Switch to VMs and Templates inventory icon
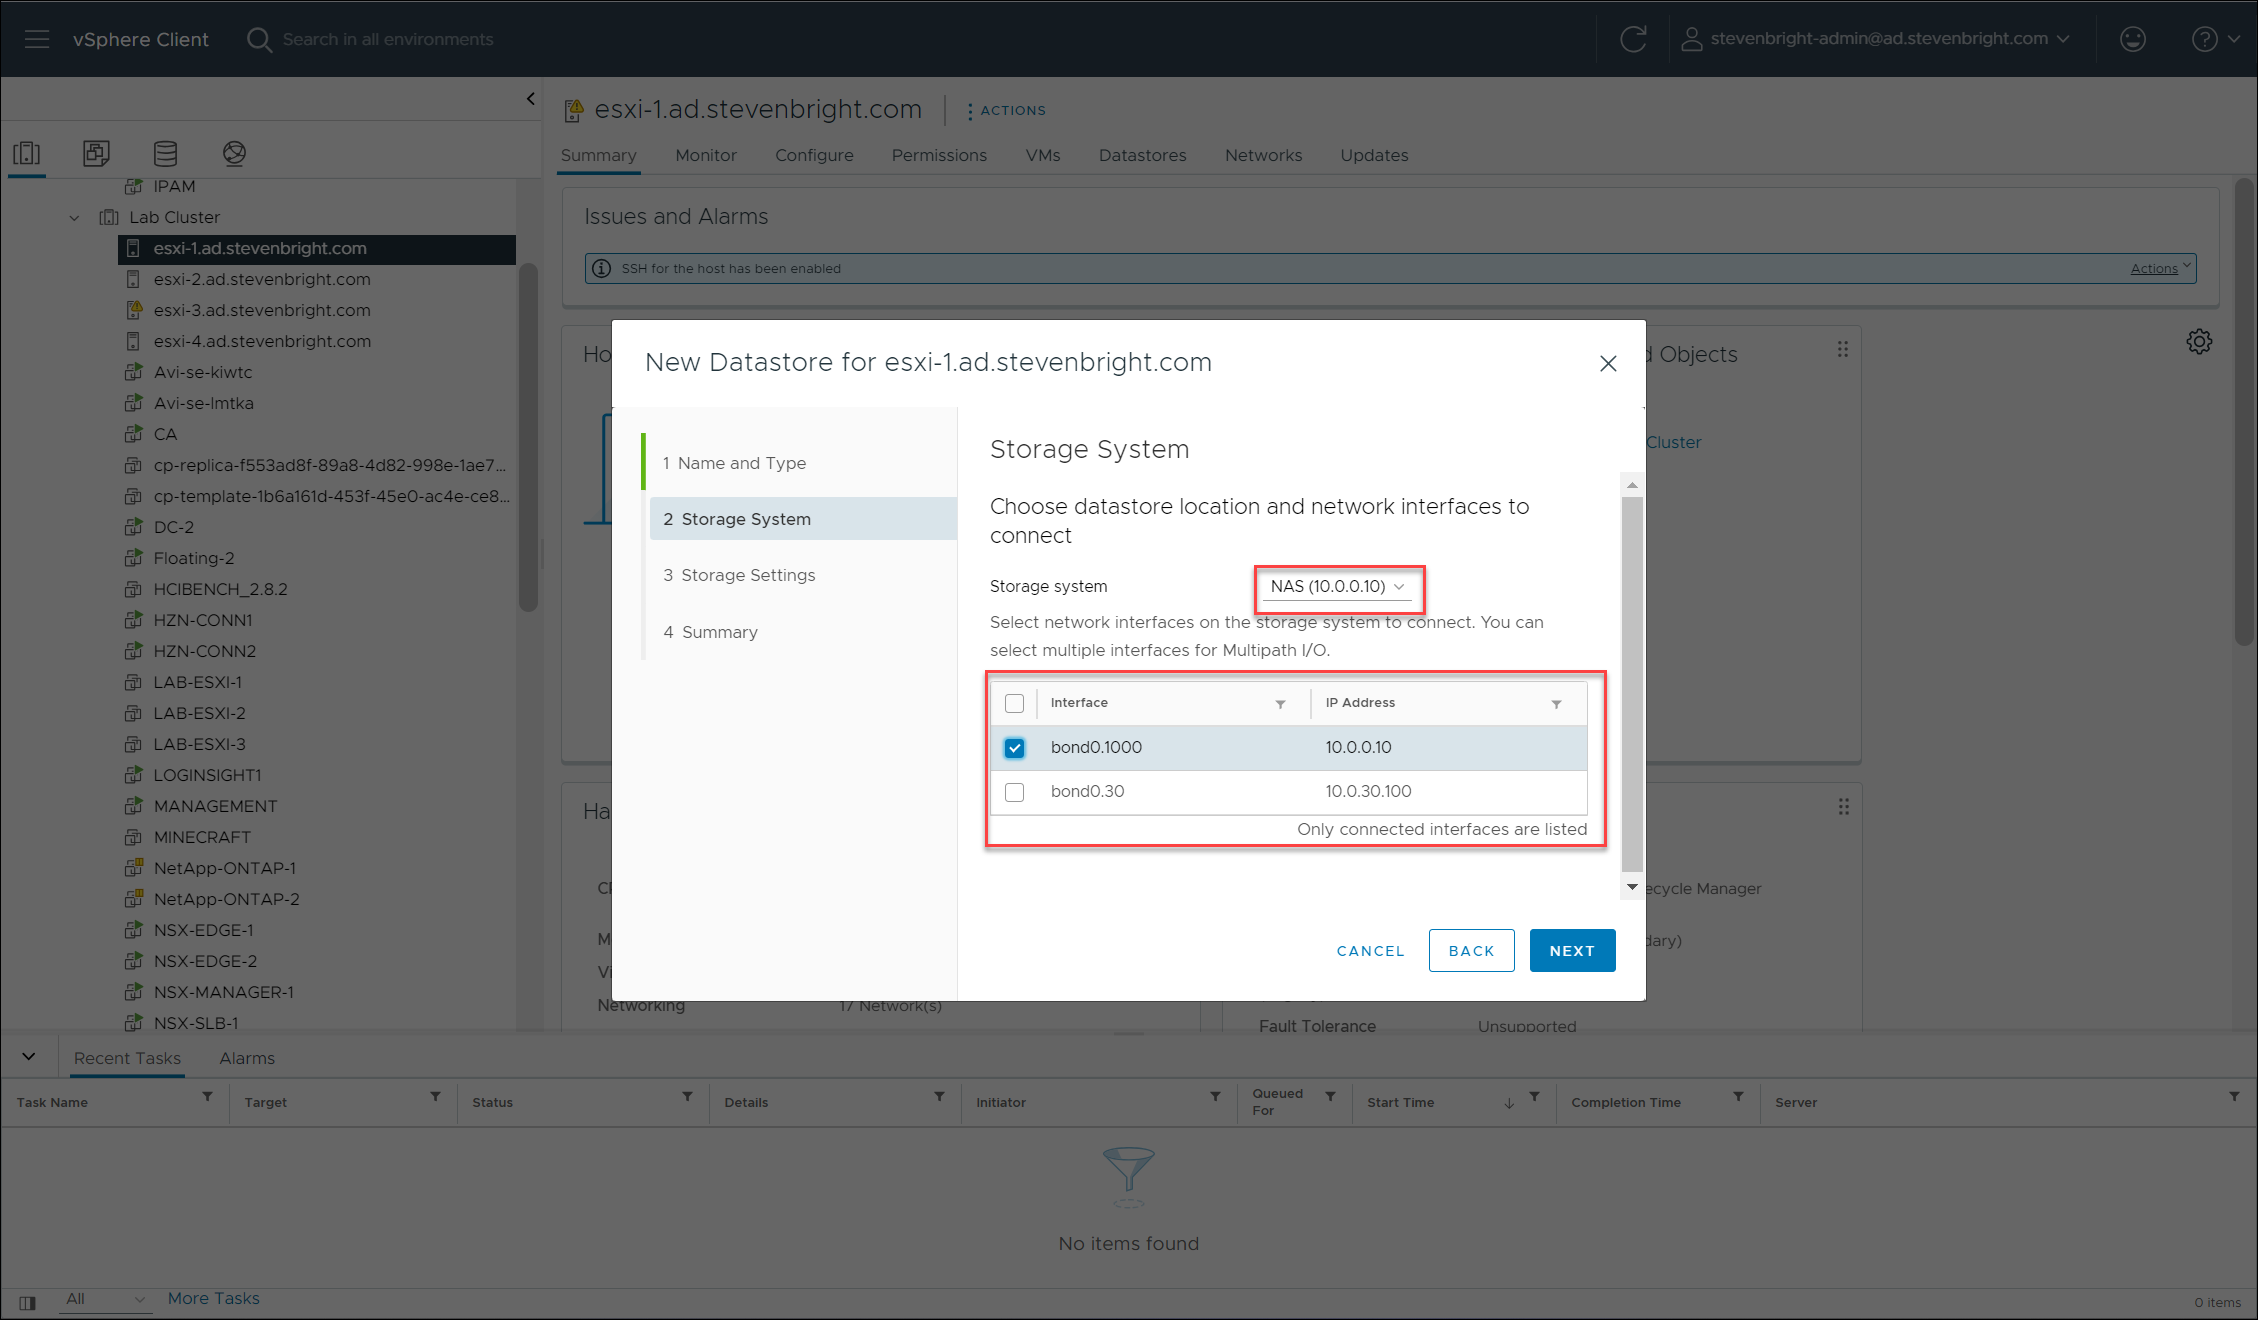Screen dimensions: 2258x1320 [x=96, y=153]
